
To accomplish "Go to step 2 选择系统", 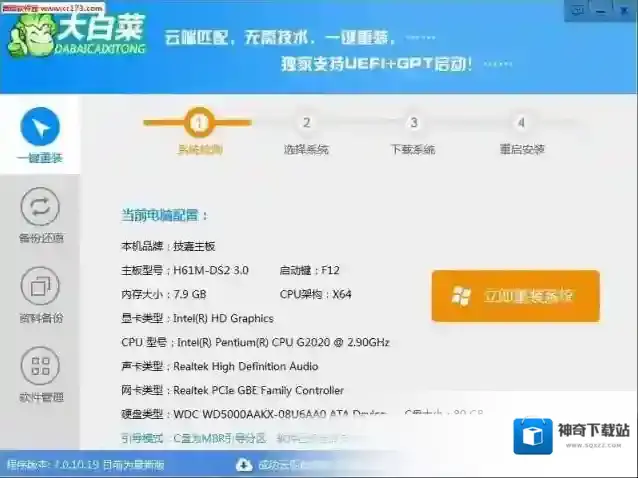I will tap(306, 124).
